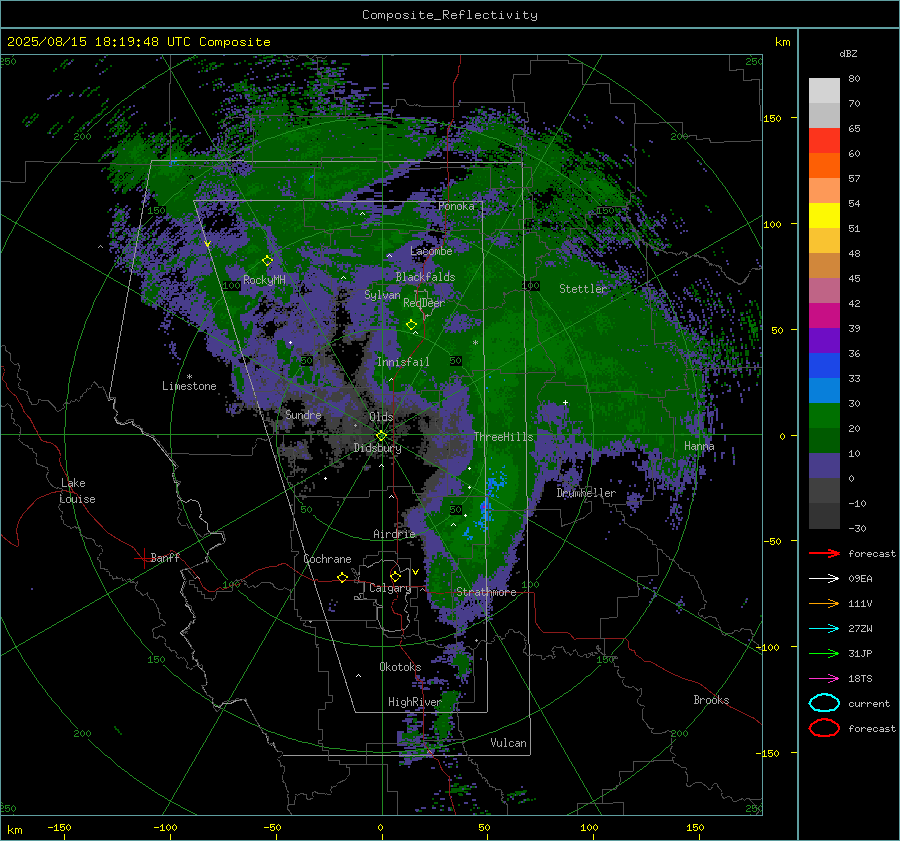Click the RedDeer city label
This screenshot has height=841, width=900.
point(424,303)
